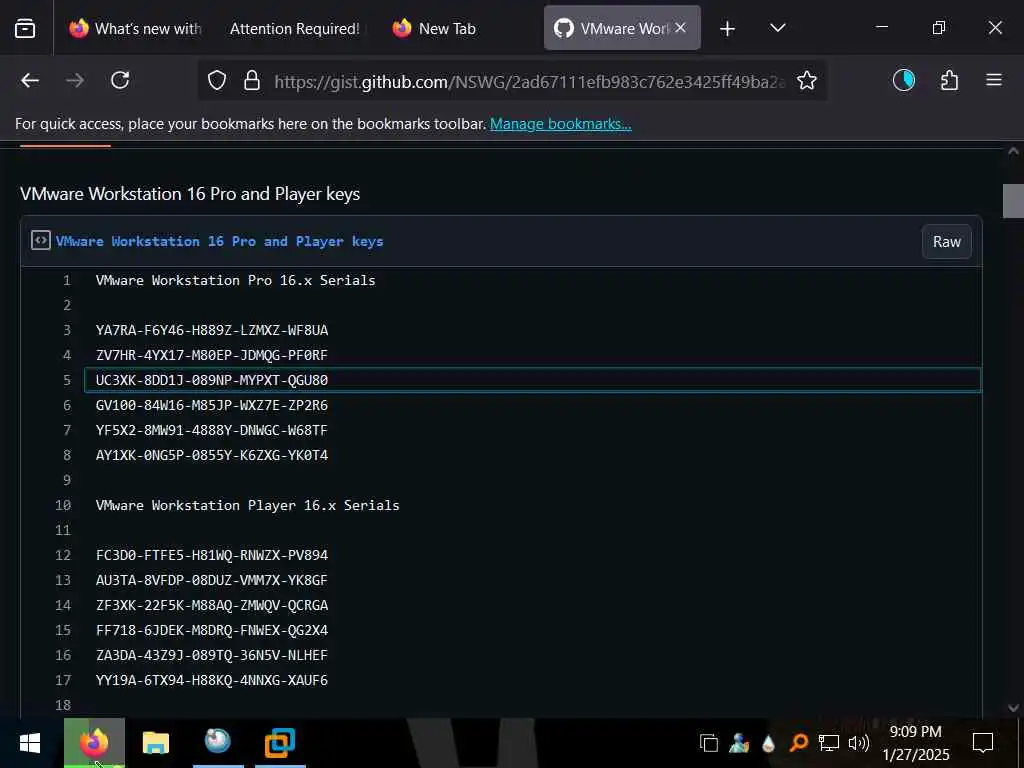Click 'VMware Workstation Pro 16.x Serials' line
Image resolution: width=1024 pixels, height=768 pixels.
tap(235, 280)
